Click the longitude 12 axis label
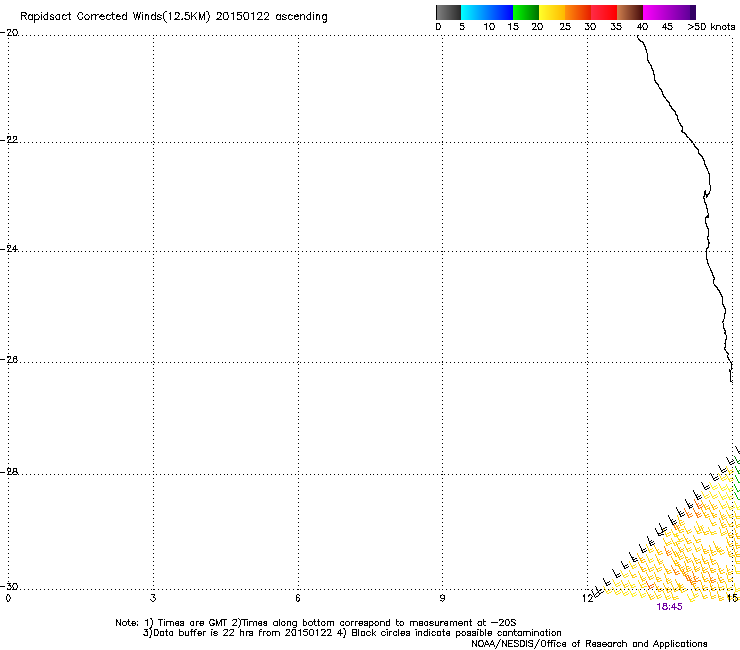This screenshot has width=740, height=650. point(587,598)
